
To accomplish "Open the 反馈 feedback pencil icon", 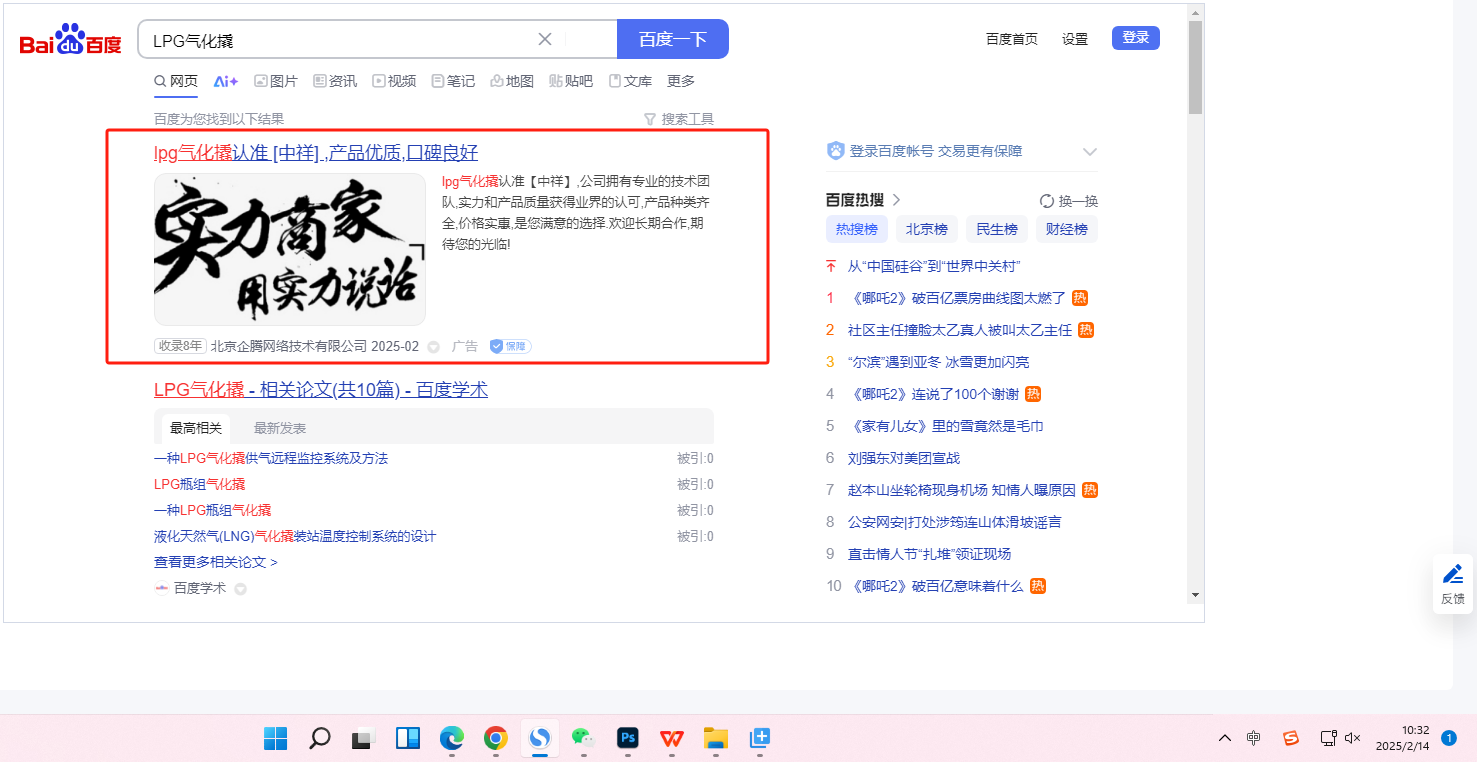I will [x=1452, y=584].
